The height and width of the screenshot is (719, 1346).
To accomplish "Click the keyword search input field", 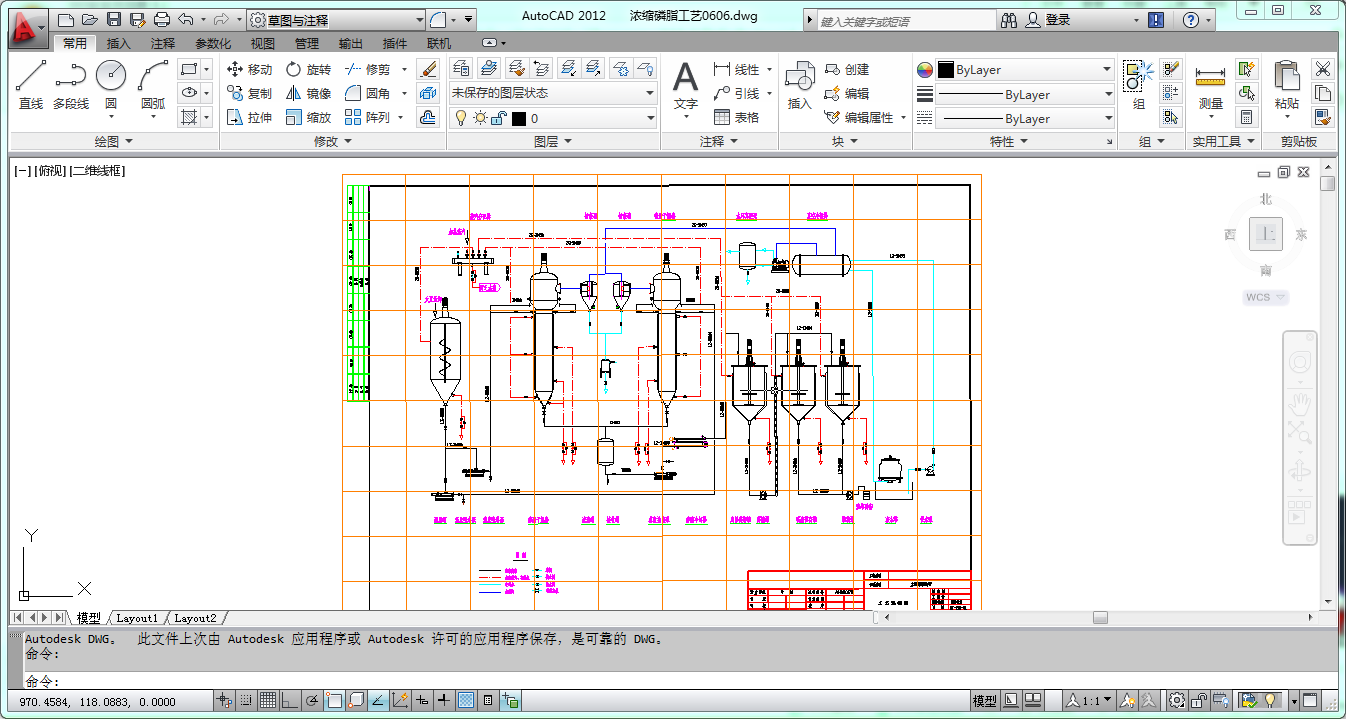I will 905,21.
